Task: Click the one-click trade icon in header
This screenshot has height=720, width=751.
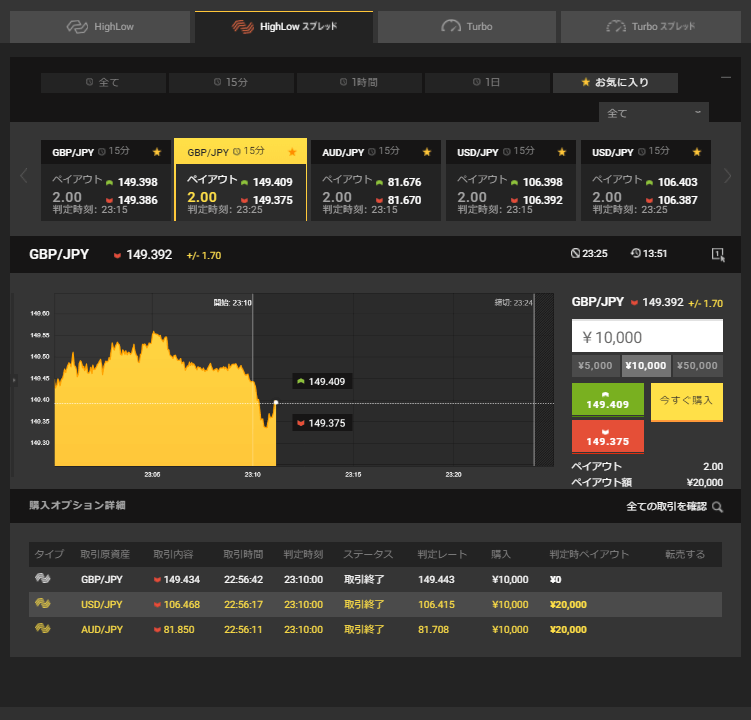Action: [x=718, y=254]
